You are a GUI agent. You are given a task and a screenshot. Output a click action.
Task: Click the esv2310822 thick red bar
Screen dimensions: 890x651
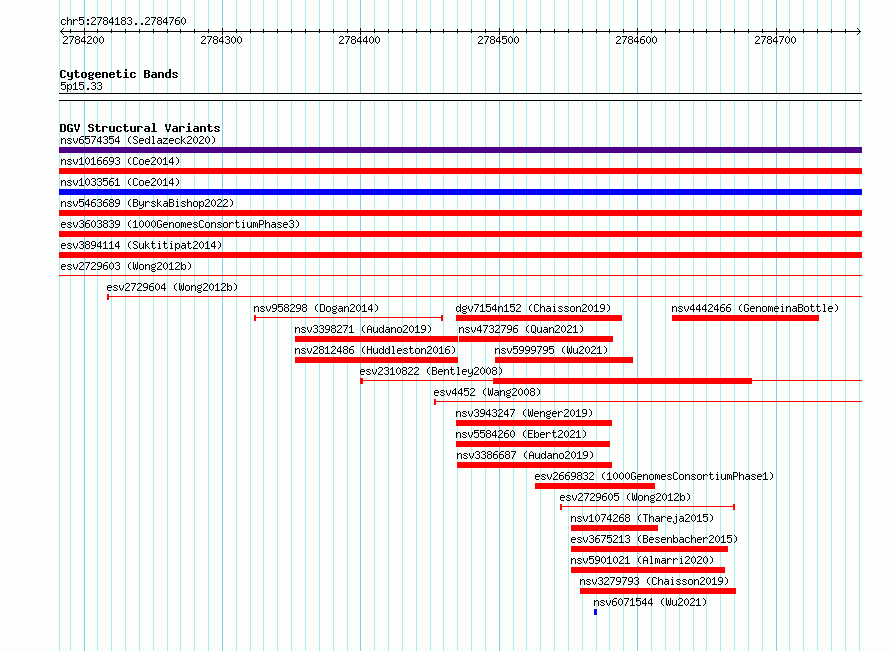coord(623,381)
